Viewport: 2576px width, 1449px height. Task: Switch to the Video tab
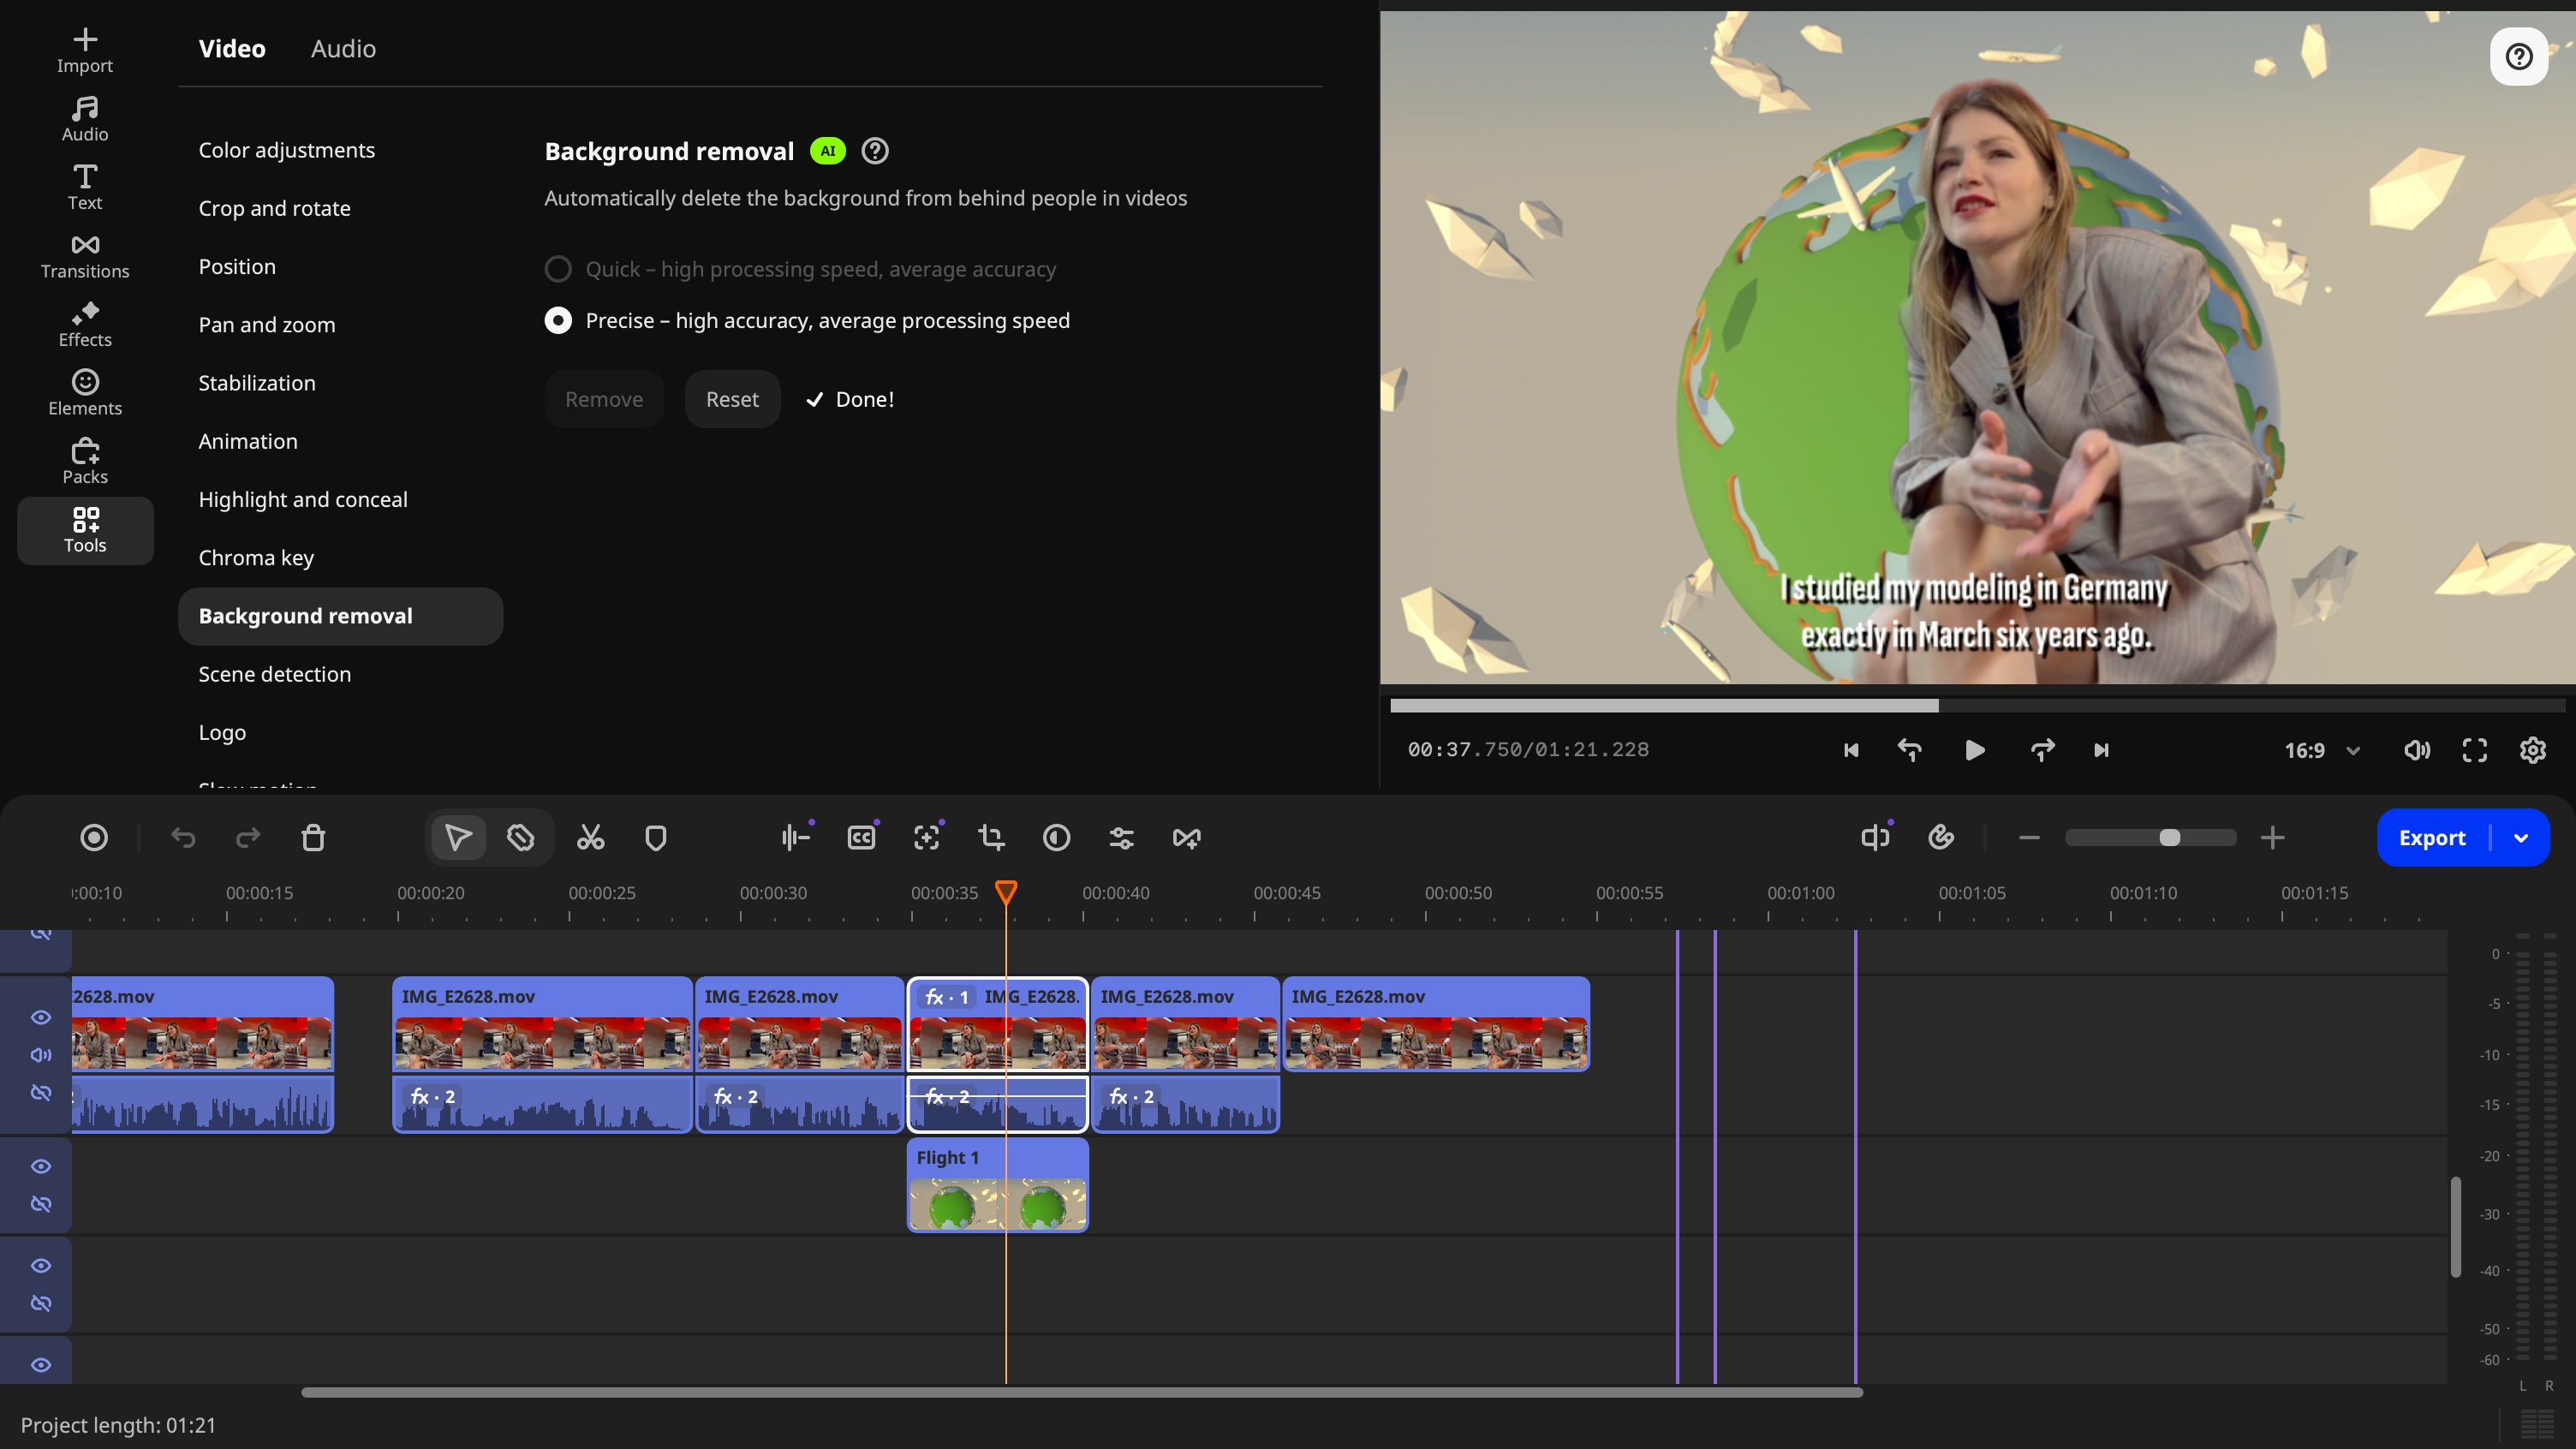pyautogui.click(x=232, y=48)
